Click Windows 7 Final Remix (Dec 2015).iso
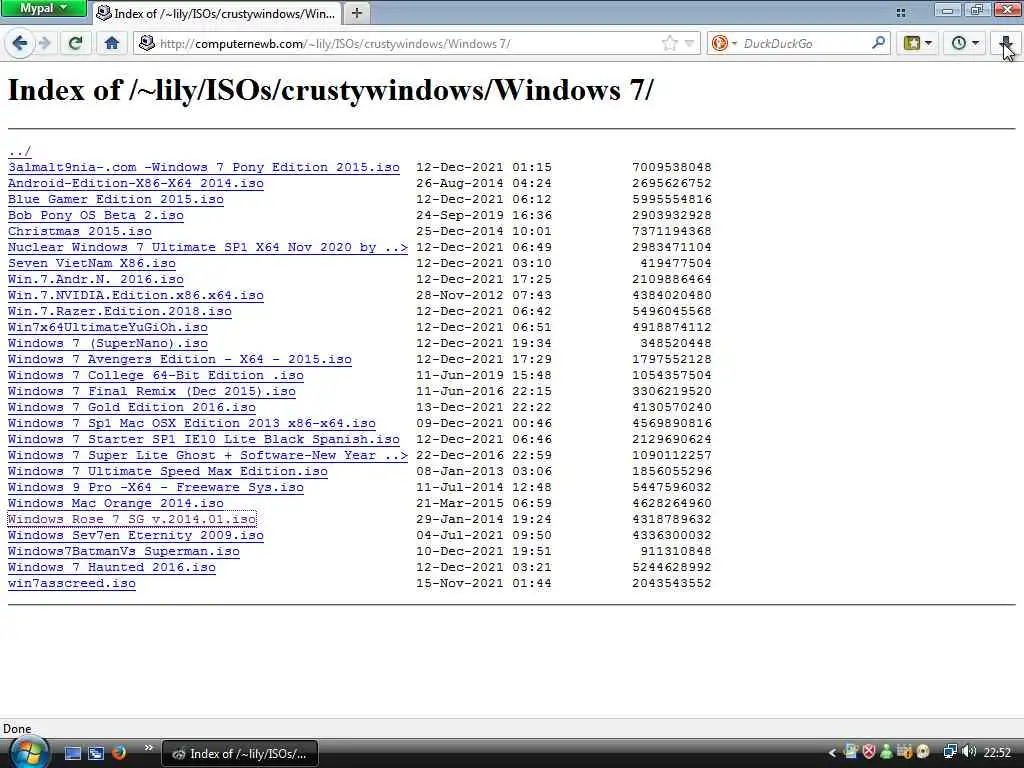 click(x=152, y=391)
